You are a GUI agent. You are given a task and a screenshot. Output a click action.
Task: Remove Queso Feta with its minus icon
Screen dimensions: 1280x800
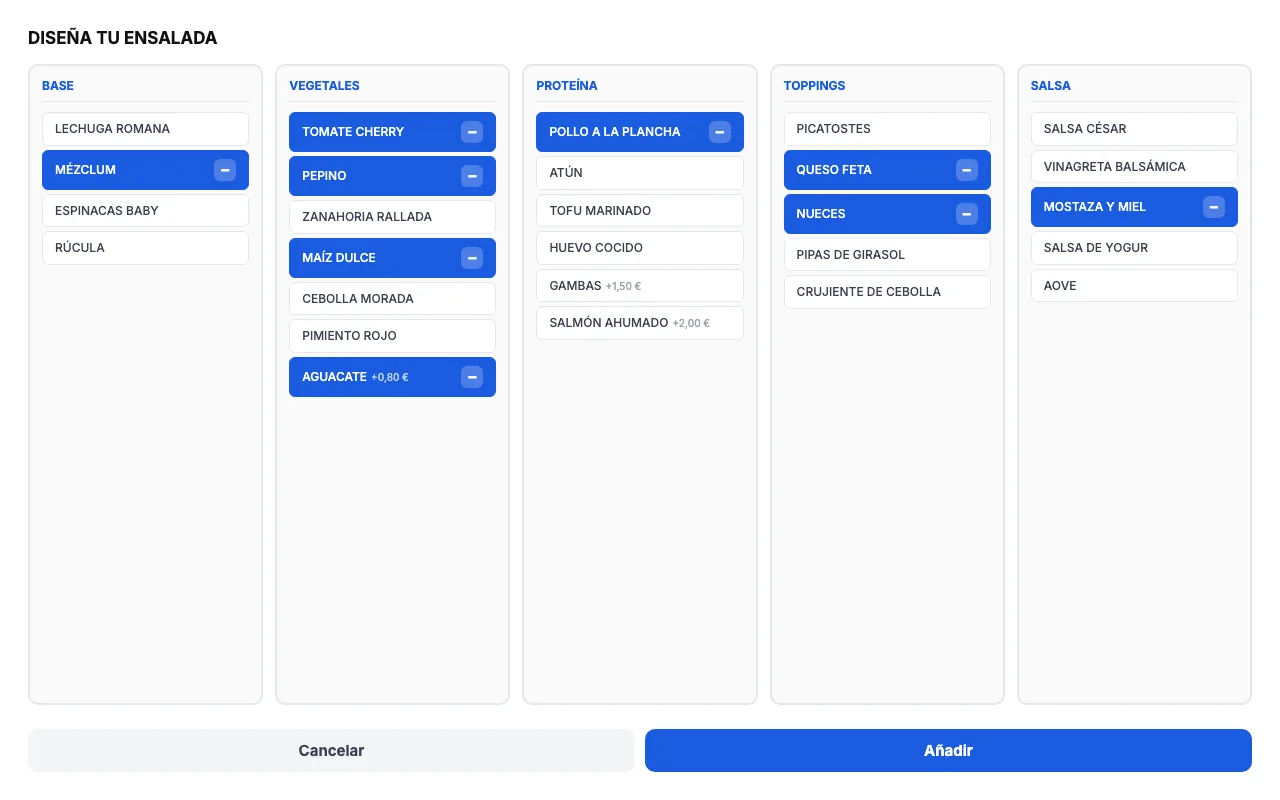click(967, 170)
